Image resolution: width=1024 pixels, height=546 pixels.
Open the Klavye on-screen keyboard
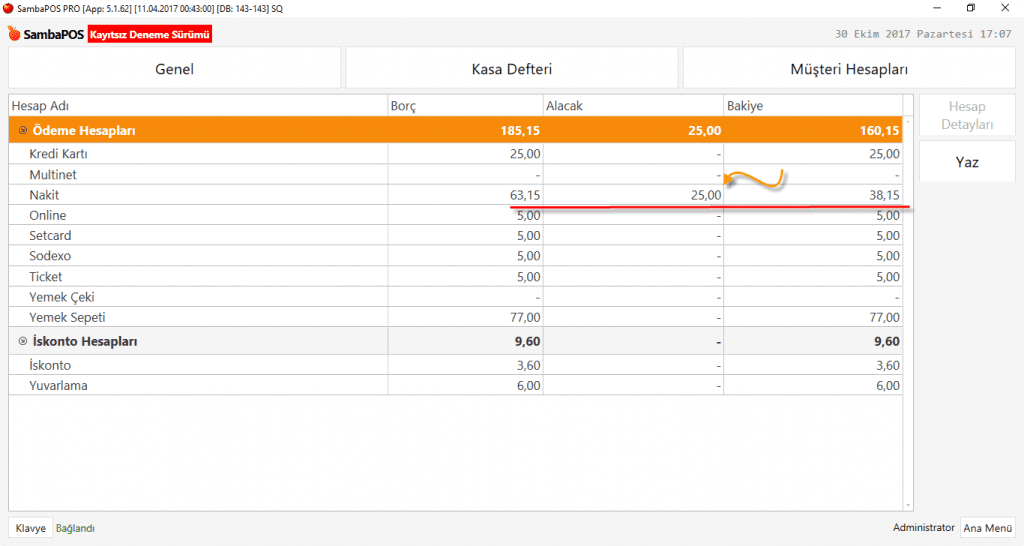[30, 528]
